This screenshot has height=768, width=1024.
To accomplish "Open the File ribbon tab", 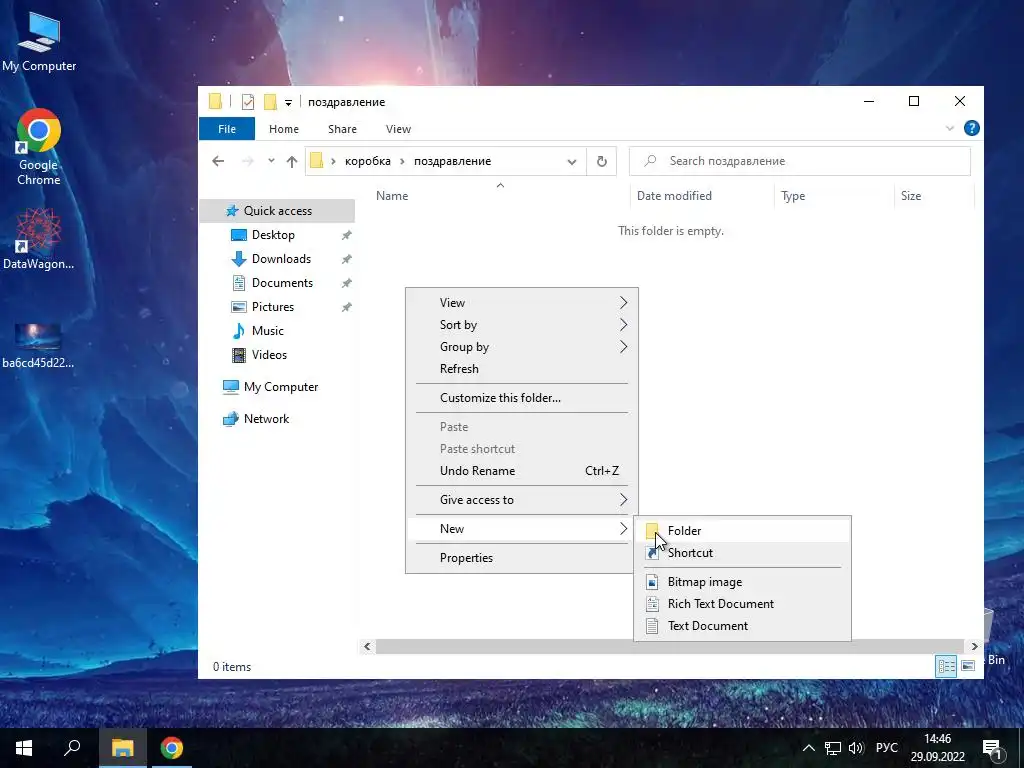I will [227, 129].
